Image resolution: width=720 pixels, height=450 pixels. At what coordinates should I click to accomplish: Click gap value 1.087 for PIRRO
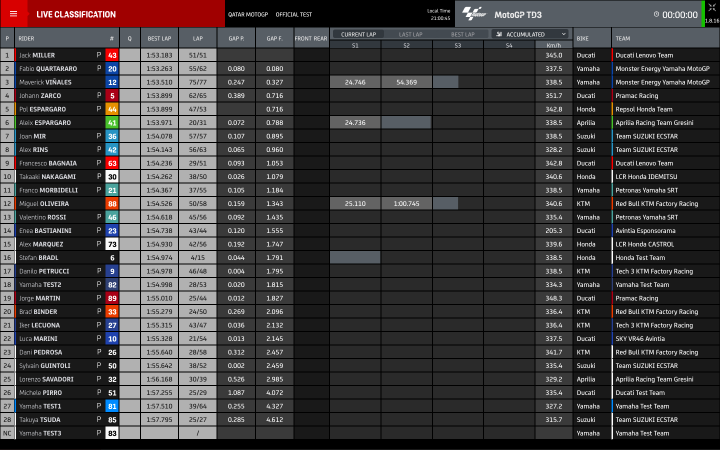[236, 393]
